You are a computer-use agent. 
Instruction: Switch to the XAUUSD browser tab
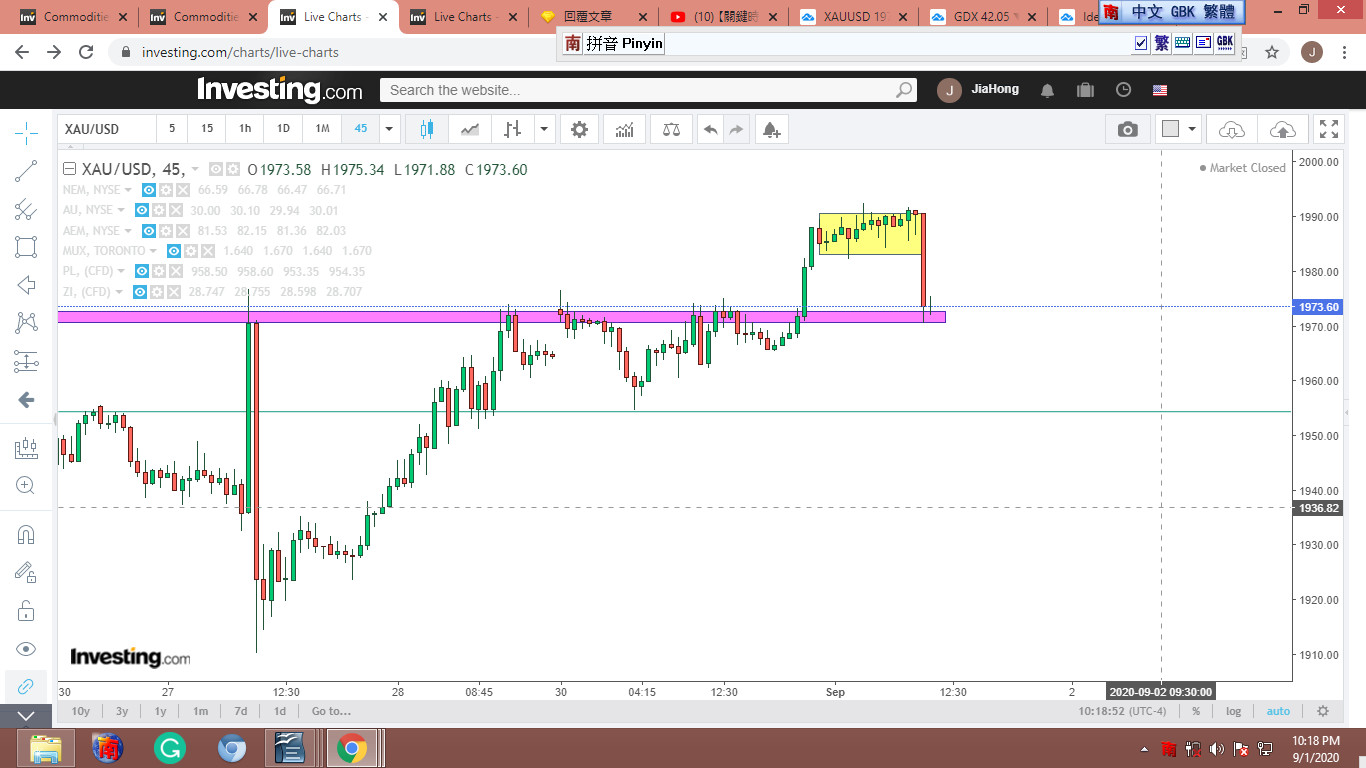click(x=854, y=17)
